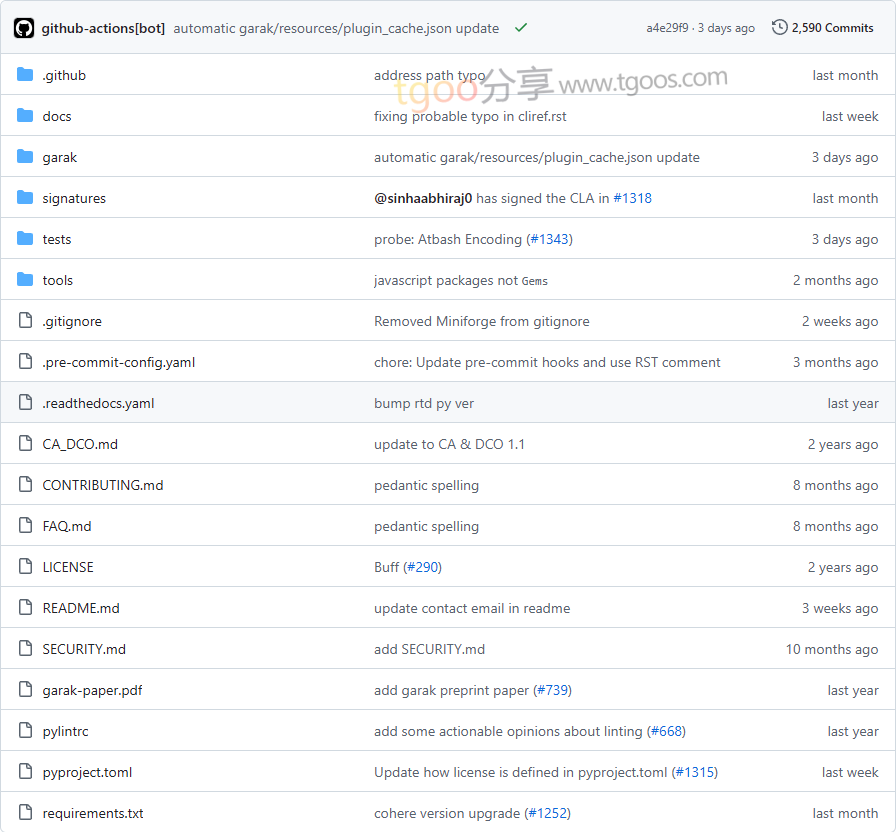Open the CONTRIBUTING.md file name

pyautogui.click(x=103, y=485)
